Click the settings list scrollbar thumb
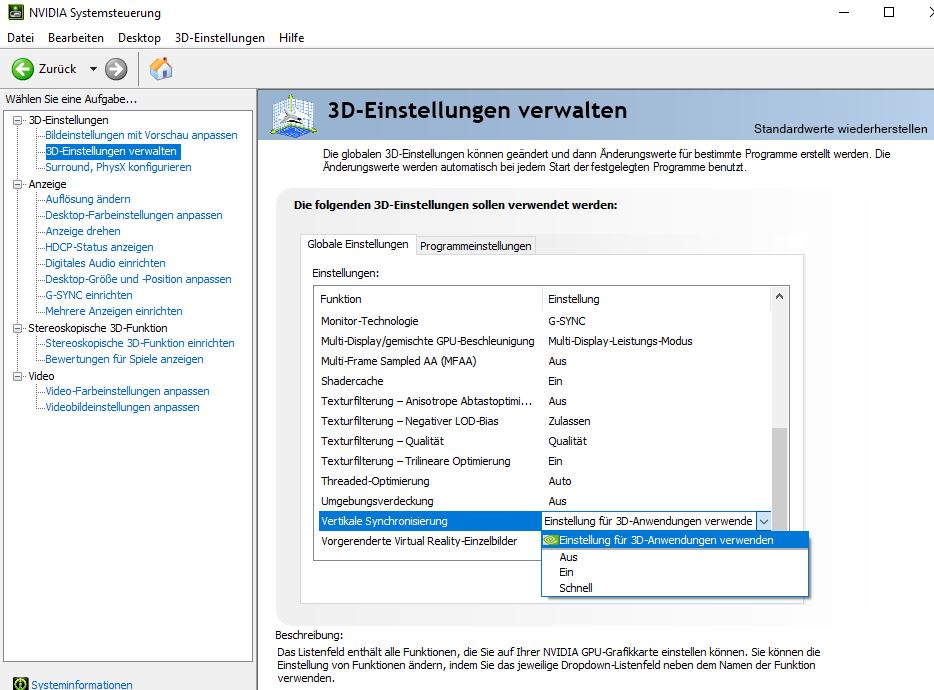934x690 pixels. 779,478
